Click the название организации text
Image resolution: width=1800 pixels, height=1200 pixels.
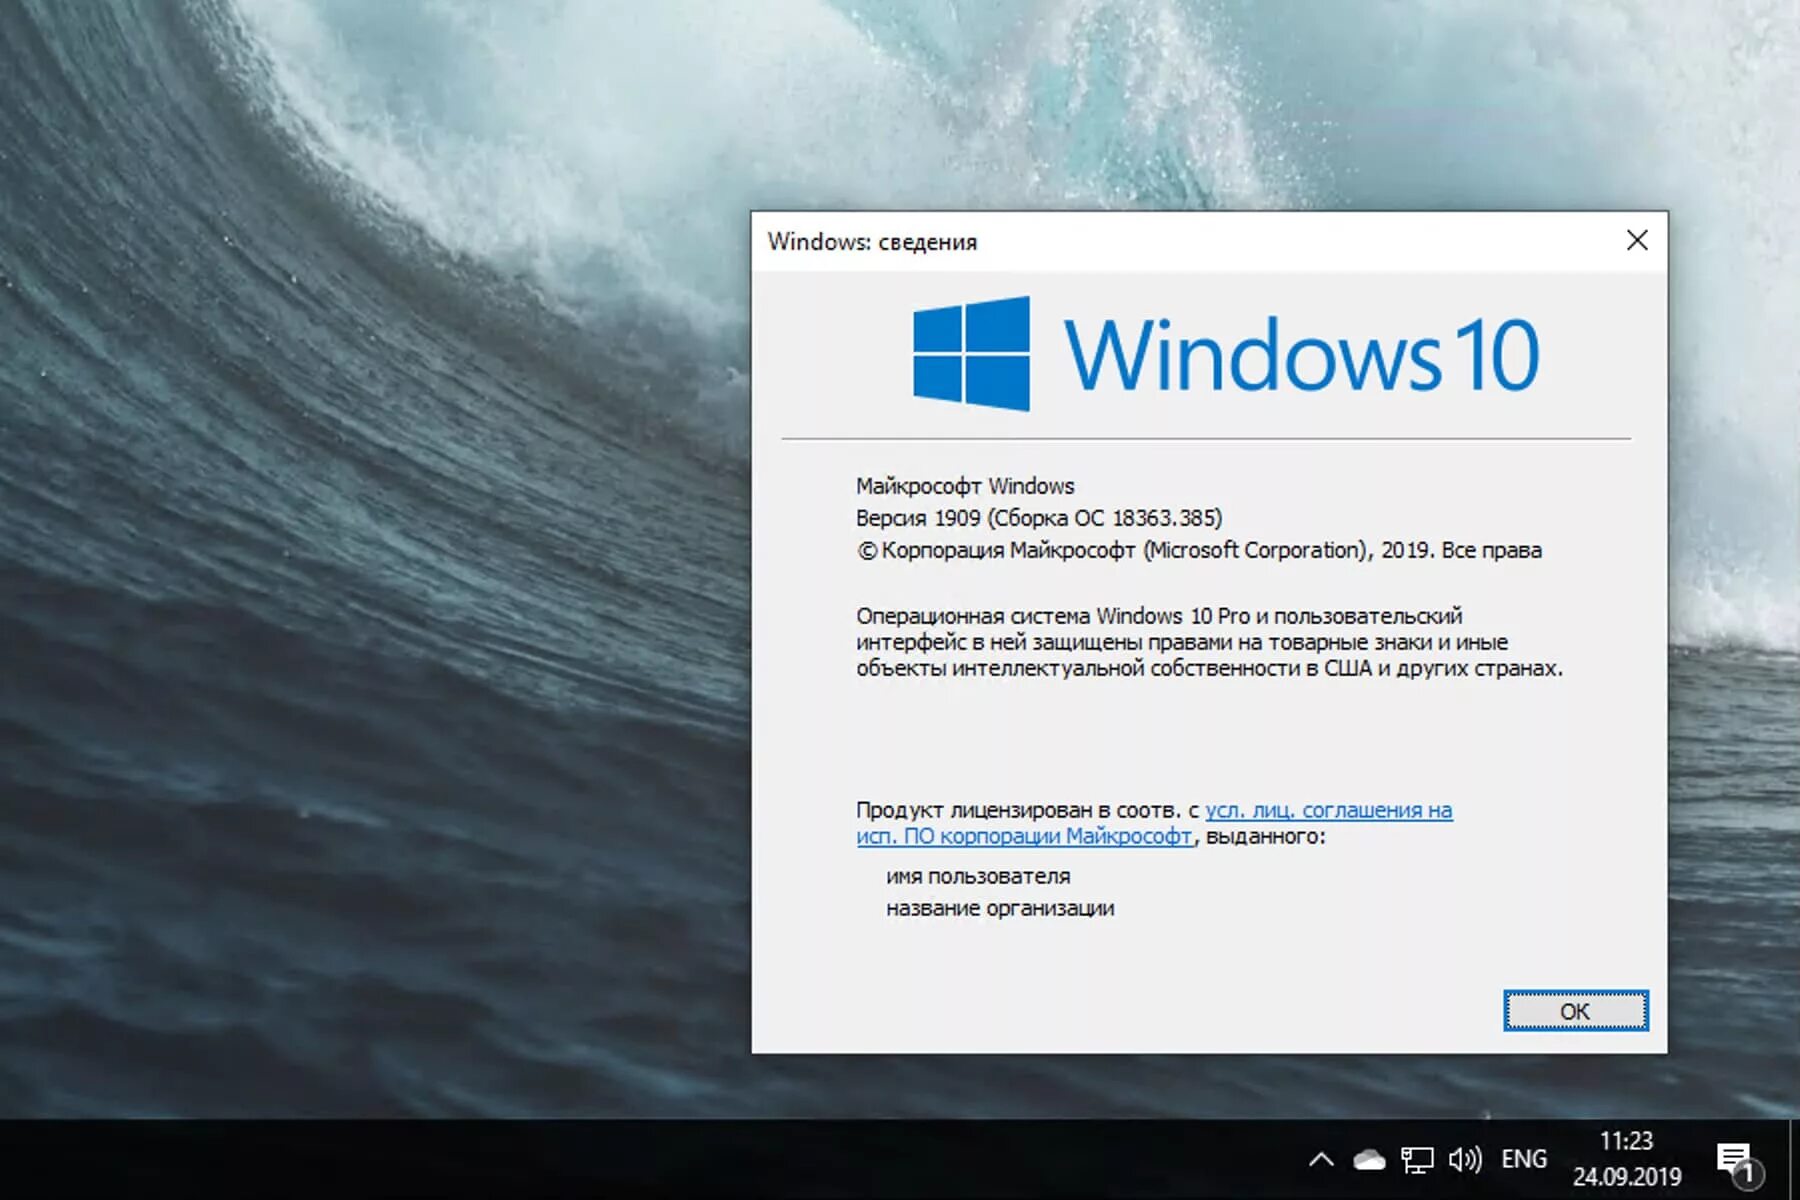click(1000, 908)
